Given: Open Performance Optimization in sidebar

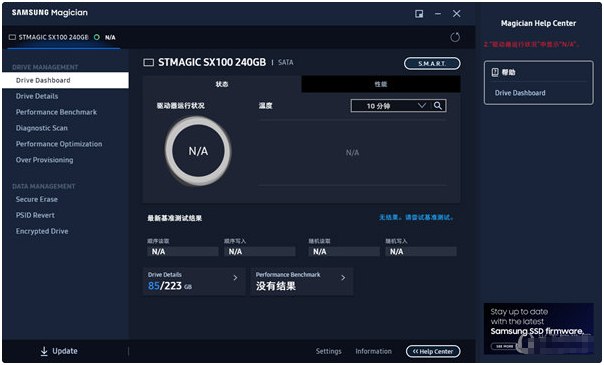Looking at the screenshot, I should tap(59, 144).
